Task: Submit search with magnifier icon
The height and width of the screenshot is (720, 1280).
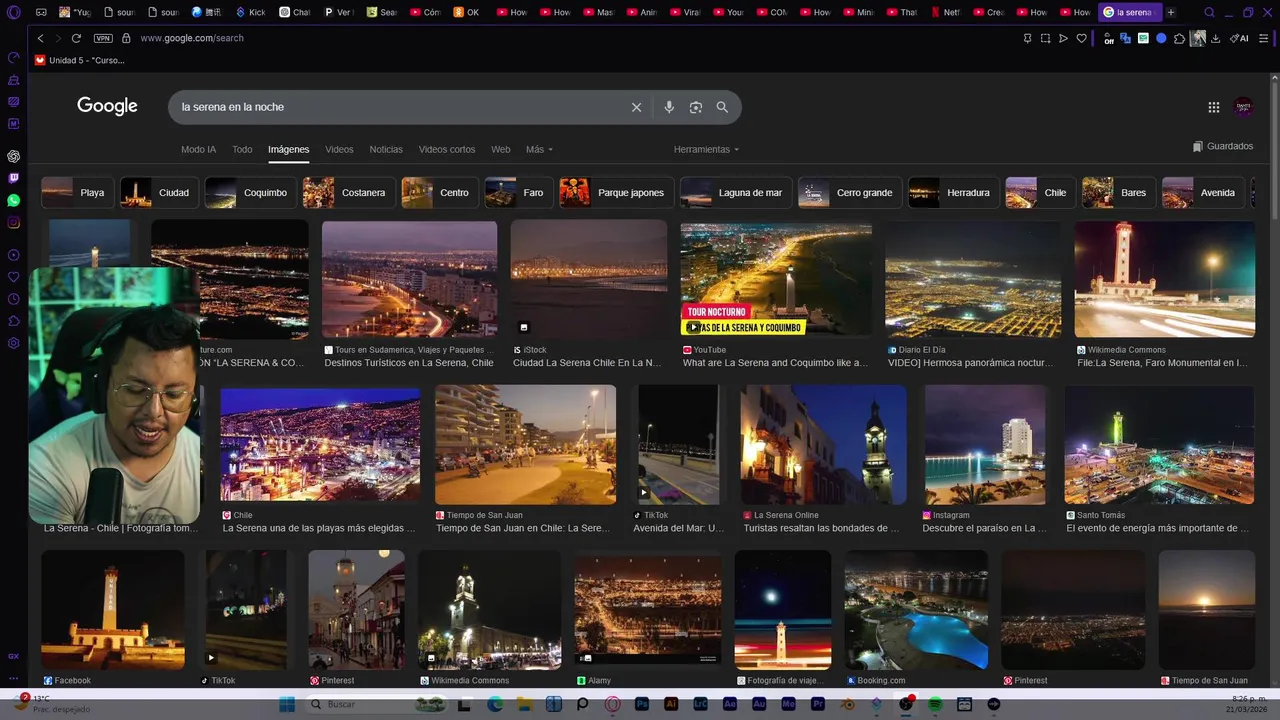Action: 722,107
